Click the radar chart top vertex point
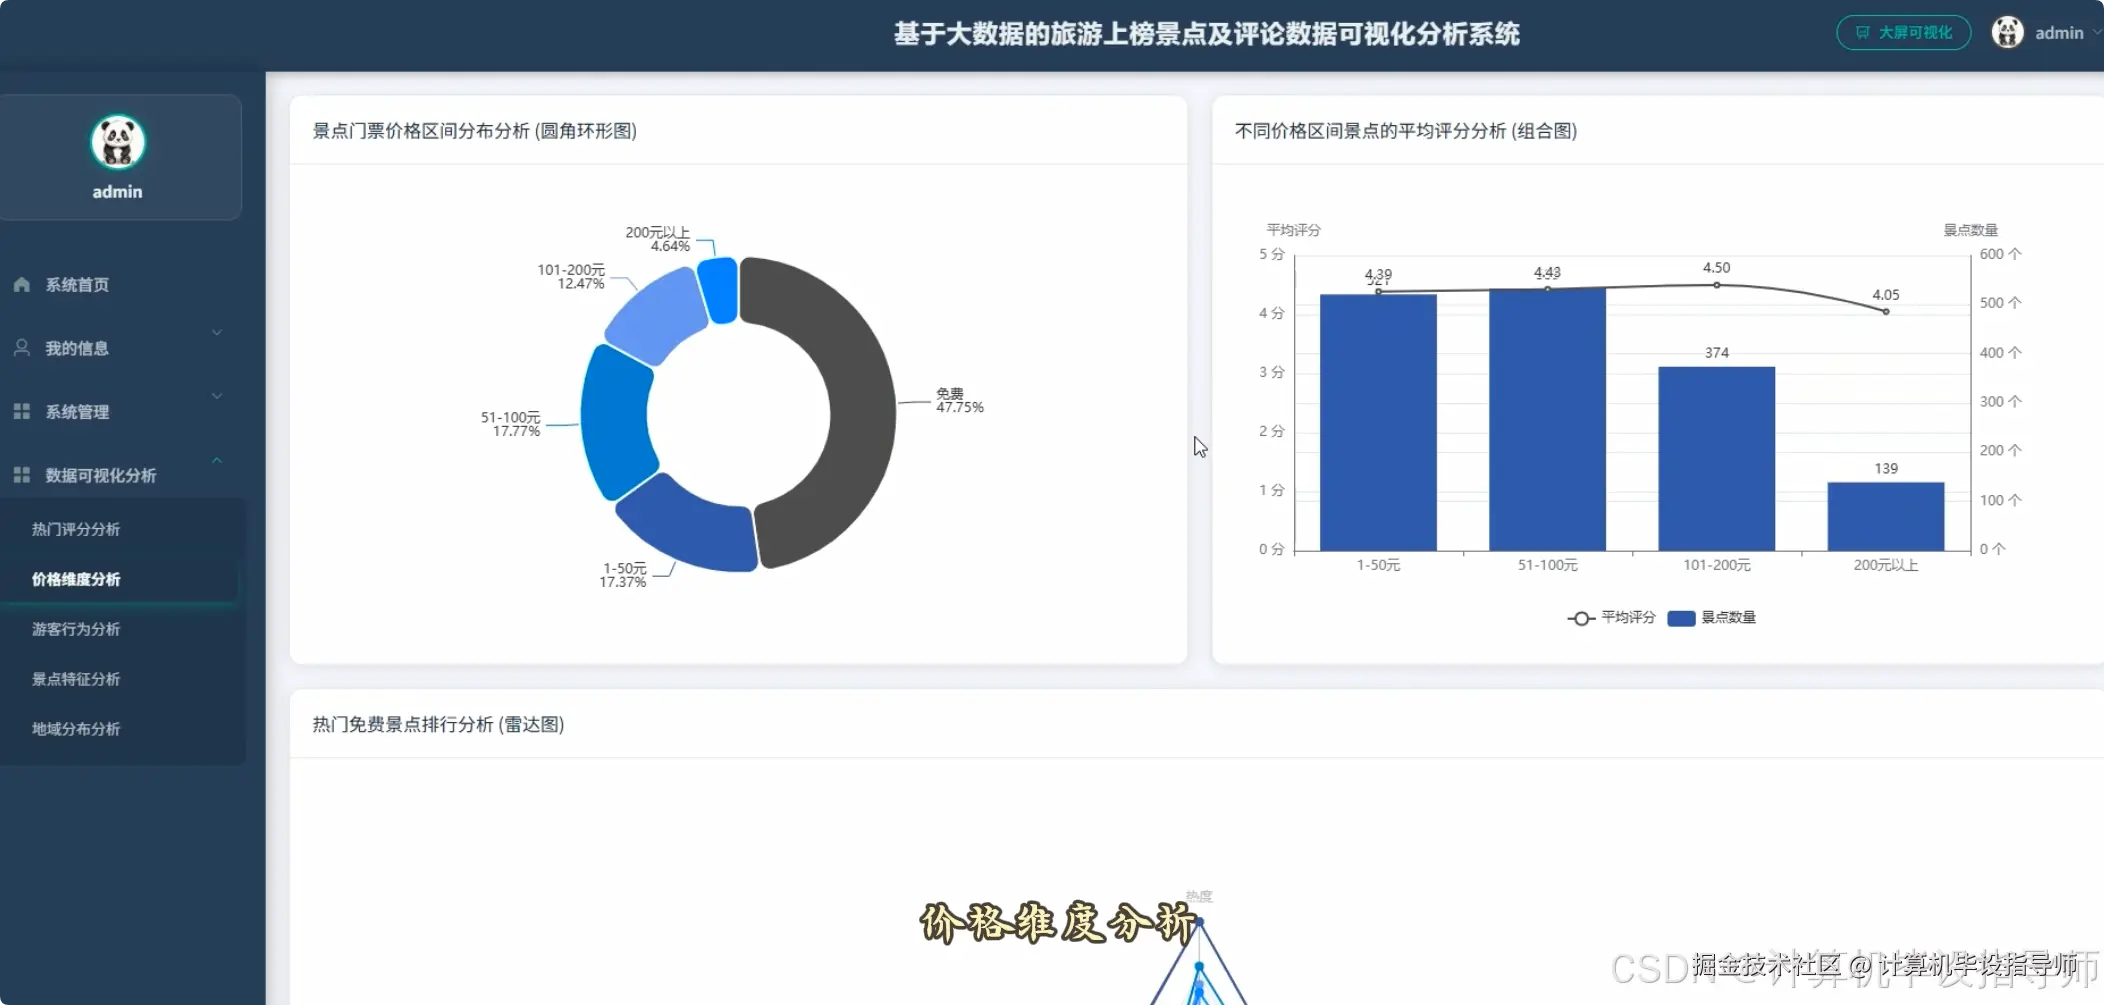This screenshot has width=2104, height=1005. tap(1199, 921)
